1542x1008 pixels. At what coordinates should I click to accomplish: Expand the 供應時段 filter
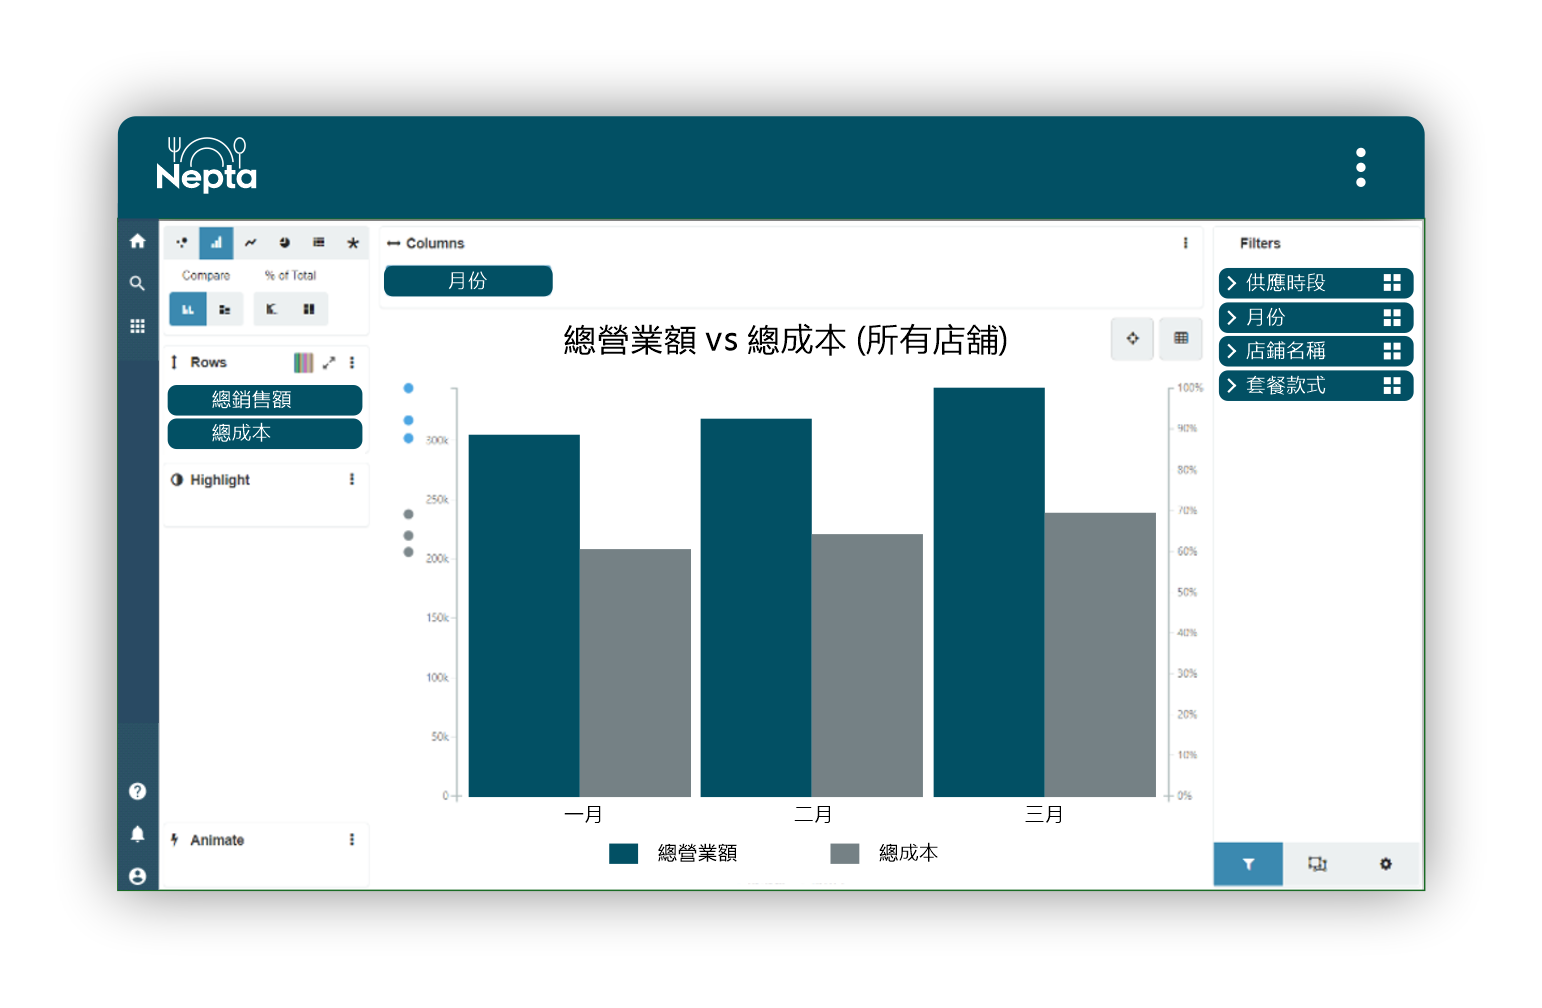(x=1232, y=283)
